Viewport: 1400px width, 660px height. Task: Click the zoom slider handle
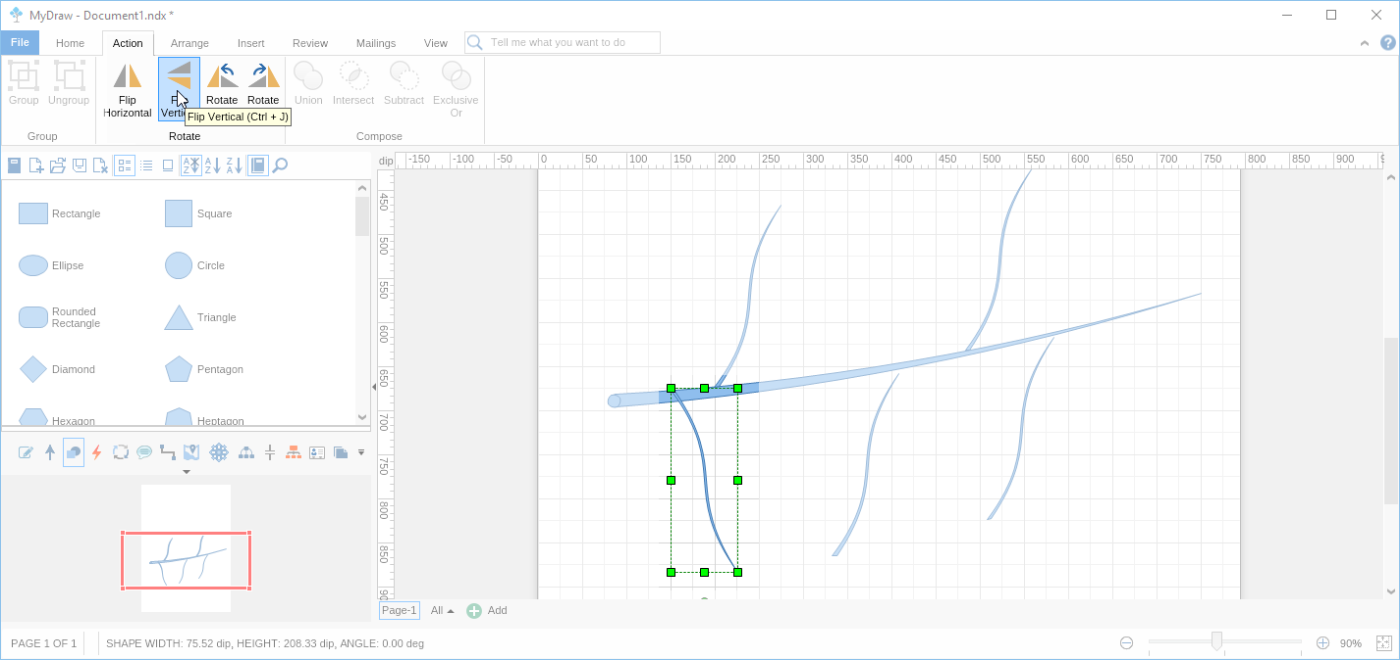[1216, 642]
